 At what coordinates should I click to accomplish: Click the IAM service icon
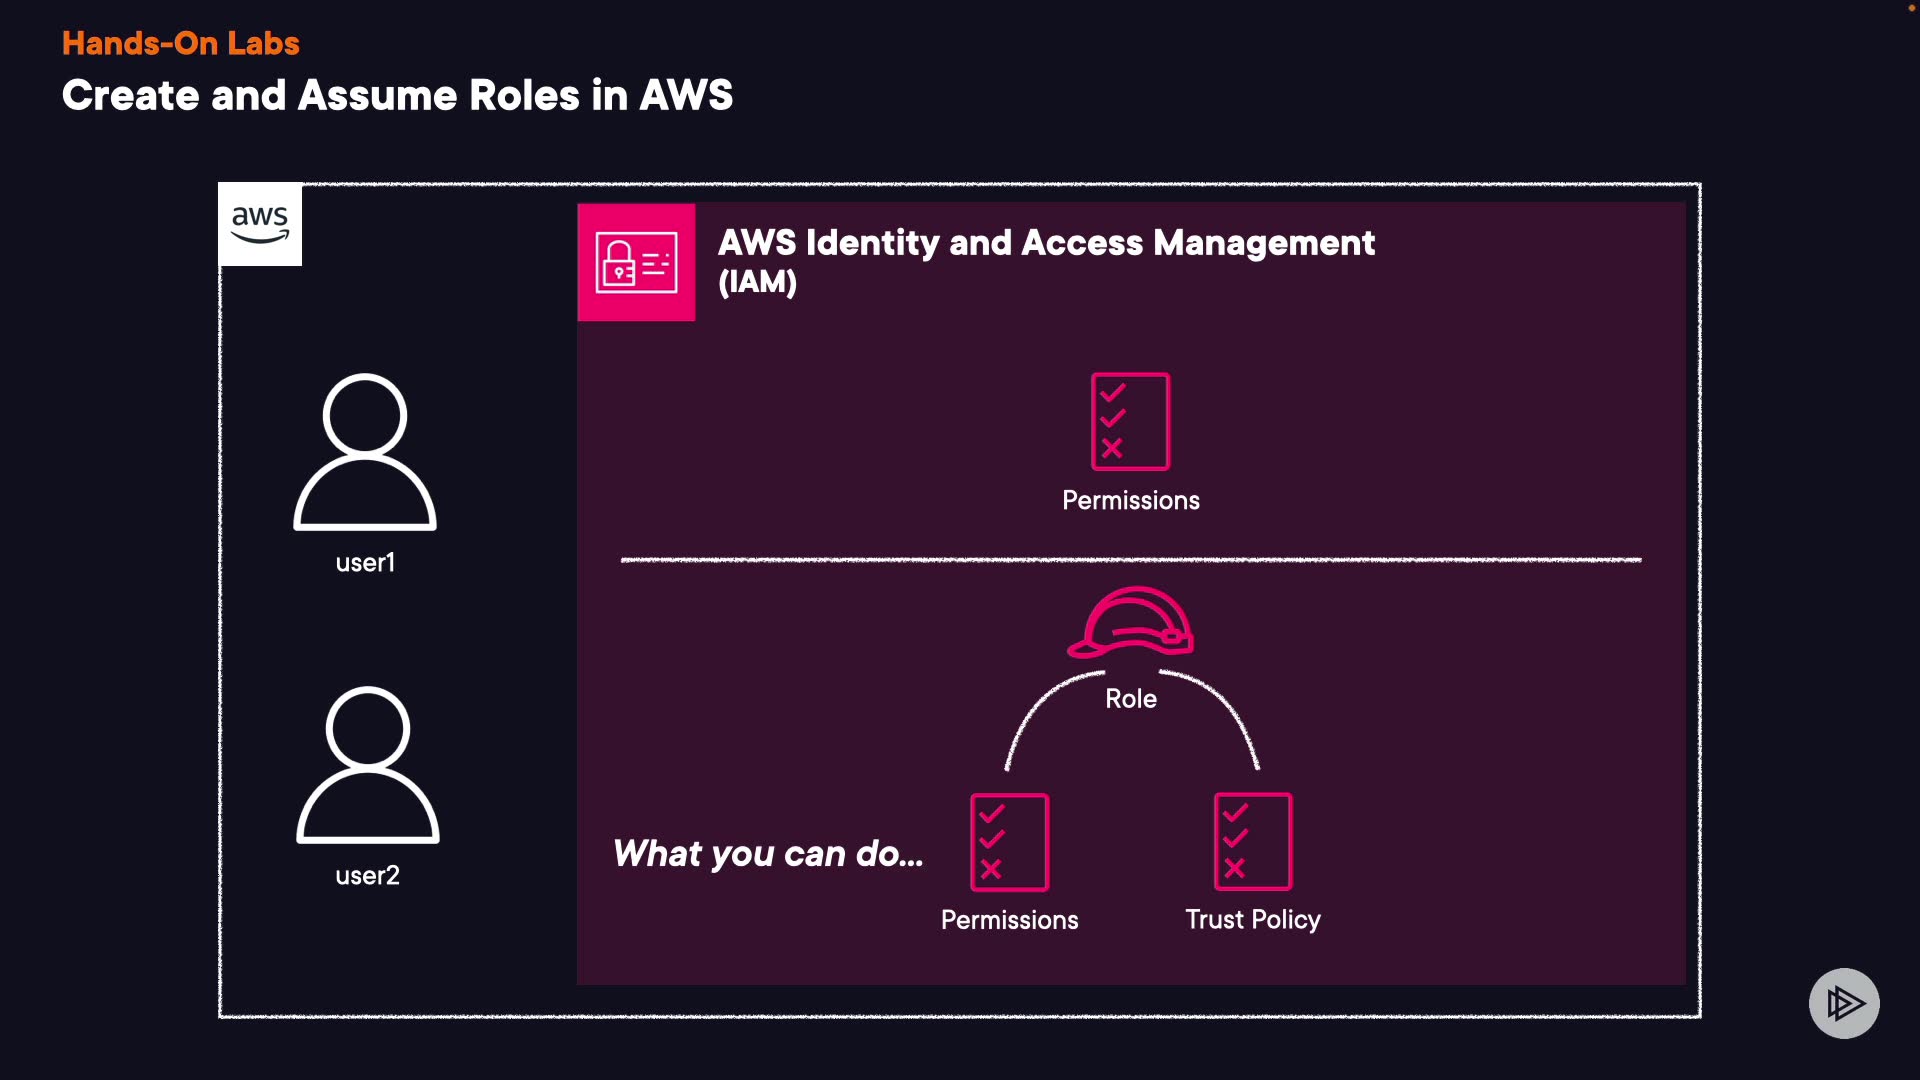click(636, 262)
